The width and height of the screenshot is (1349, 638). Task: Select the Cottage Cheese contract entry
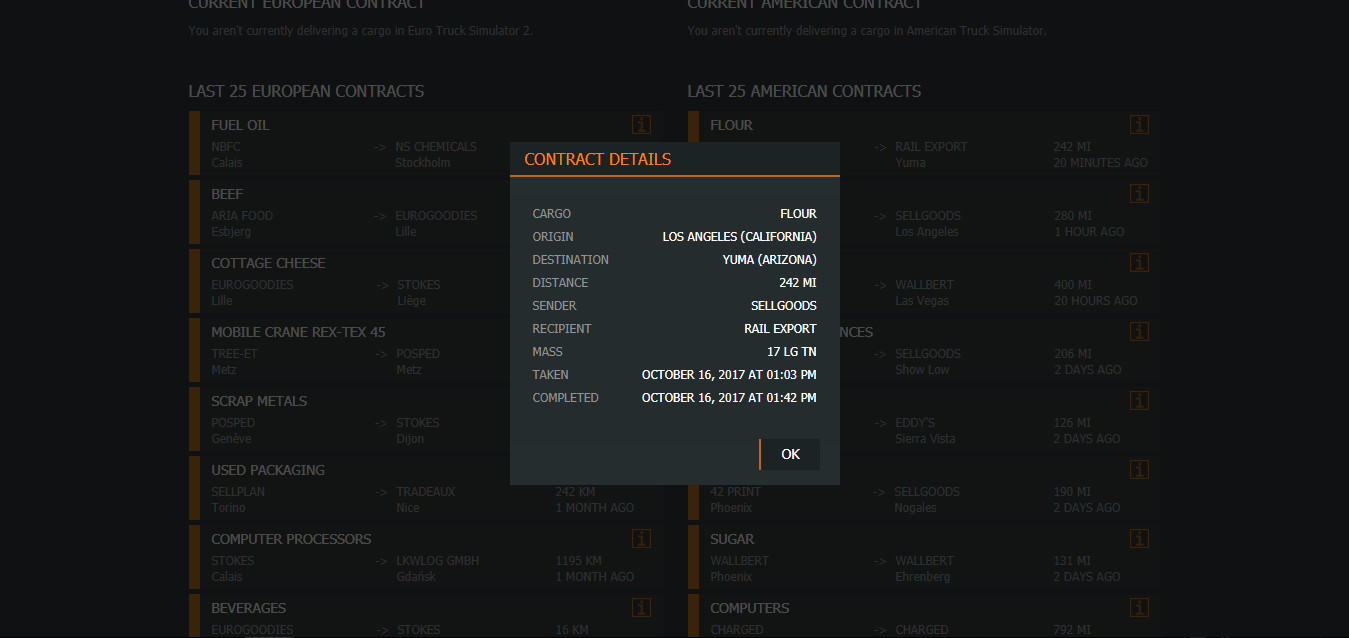tap(268, 263)
